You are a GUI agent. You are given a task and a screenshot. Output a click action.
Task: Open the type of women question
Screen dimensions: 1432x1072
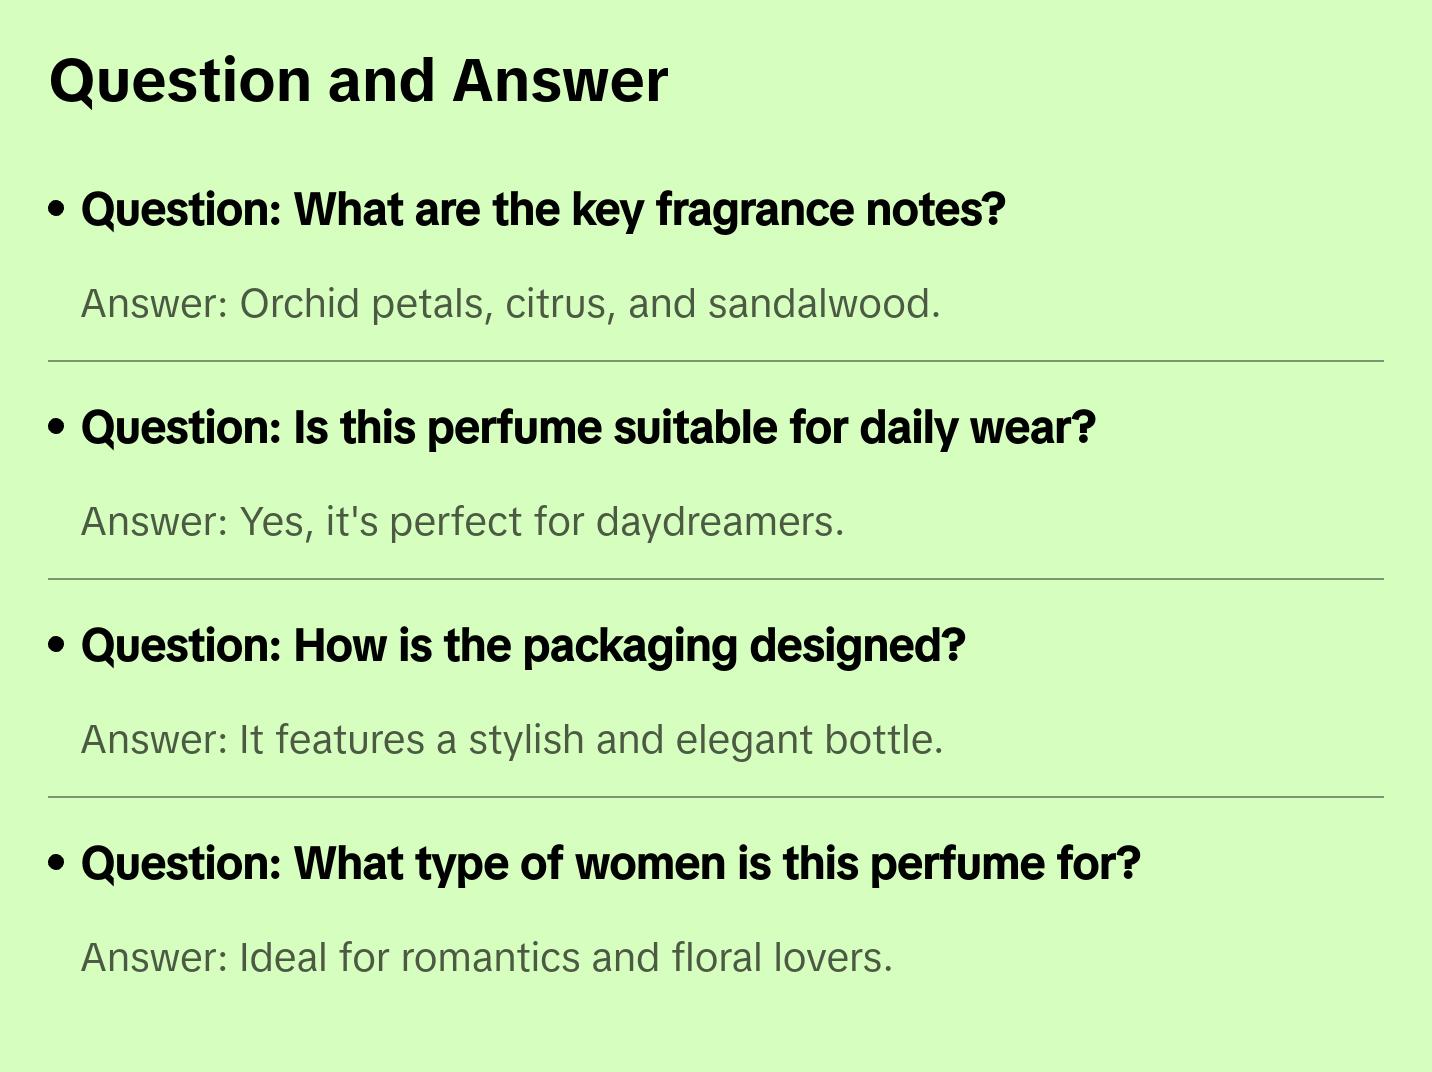(610, 864)
